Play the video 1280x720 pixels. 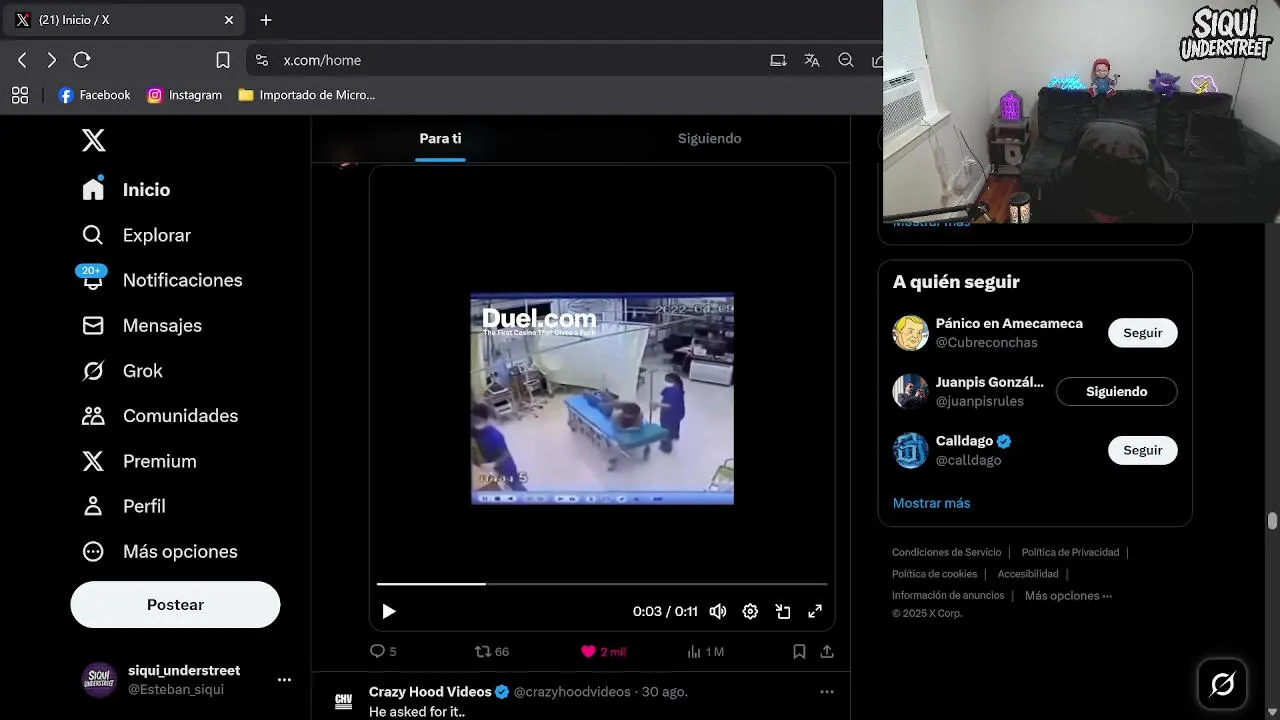tap(389, 611)
